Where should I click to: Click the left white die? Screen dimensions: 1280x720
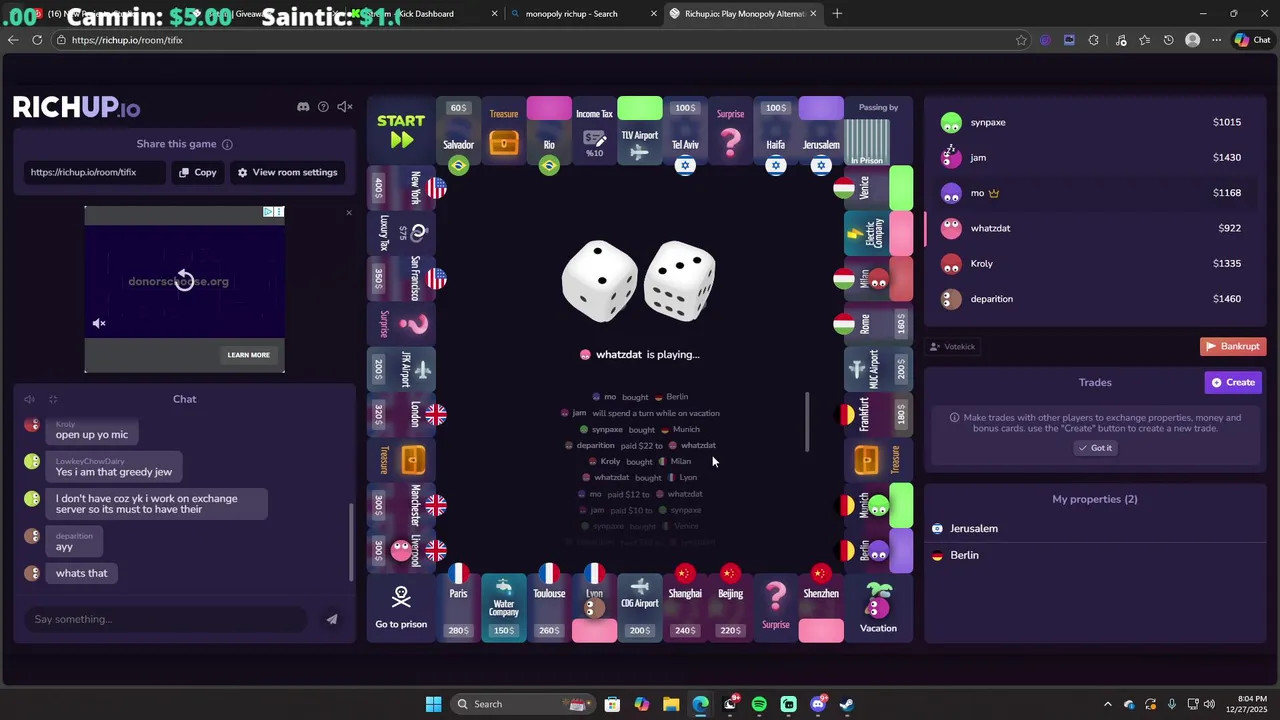point(599,282)
